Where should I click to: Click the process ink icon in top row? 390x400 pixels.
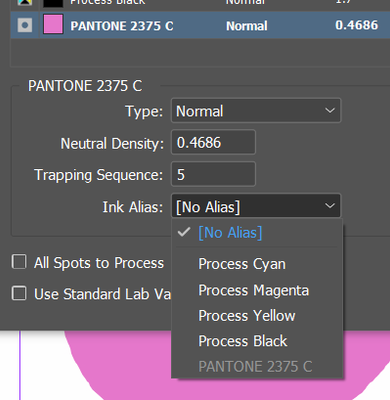[x=25, y=2]
